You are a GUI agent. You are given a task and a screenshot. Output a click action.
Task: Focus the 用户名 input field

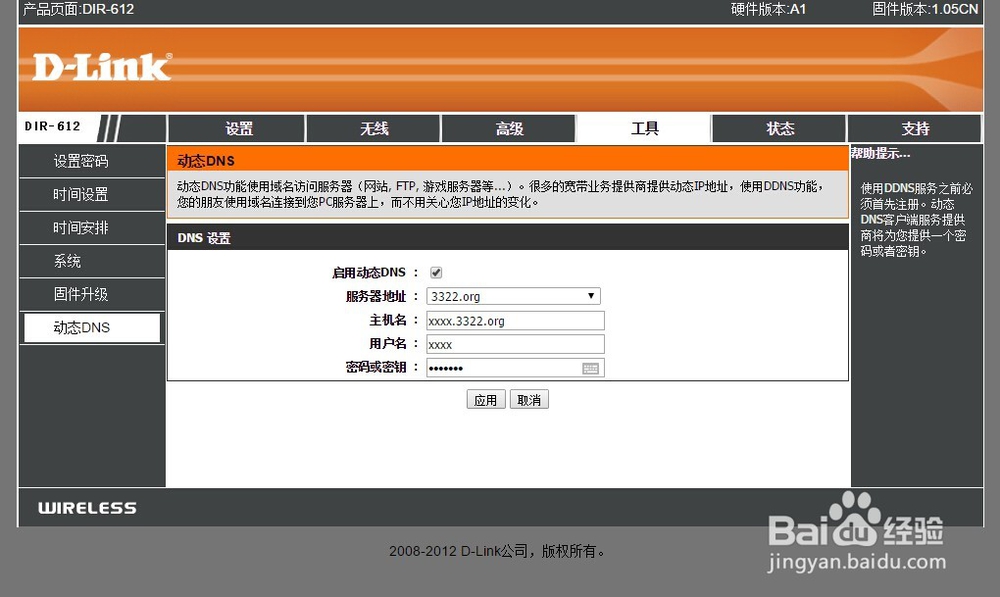[515, 344]
